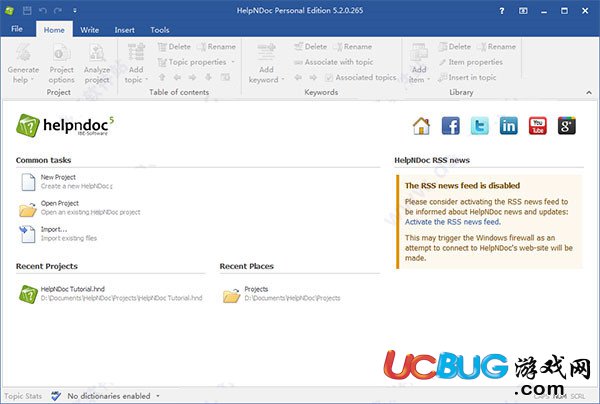Click the ribbon display options icon

[523, 11]
